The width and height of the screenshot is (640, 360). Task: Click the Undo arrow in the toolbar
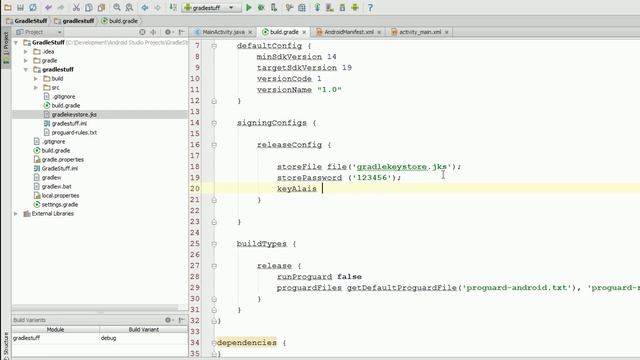click(48, 7)
